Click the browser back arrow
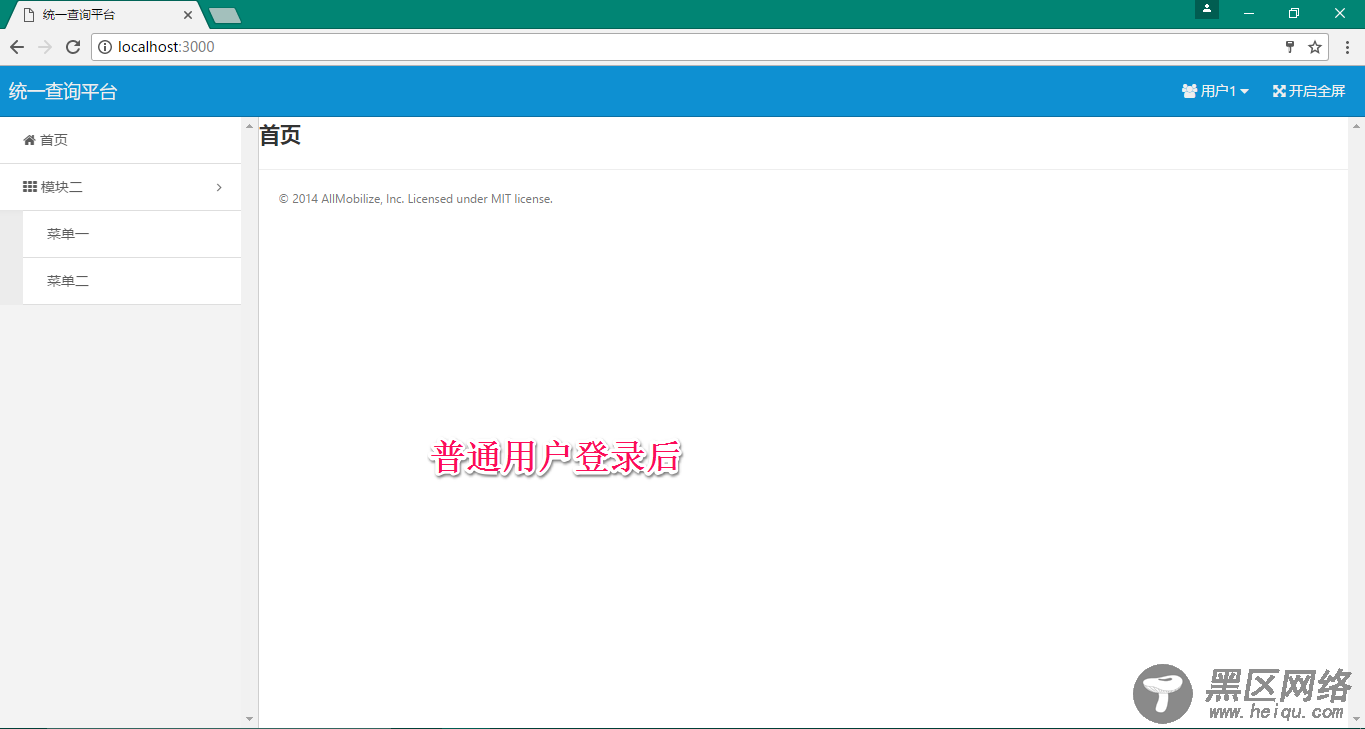1365x729 pixels. point(17,47)
